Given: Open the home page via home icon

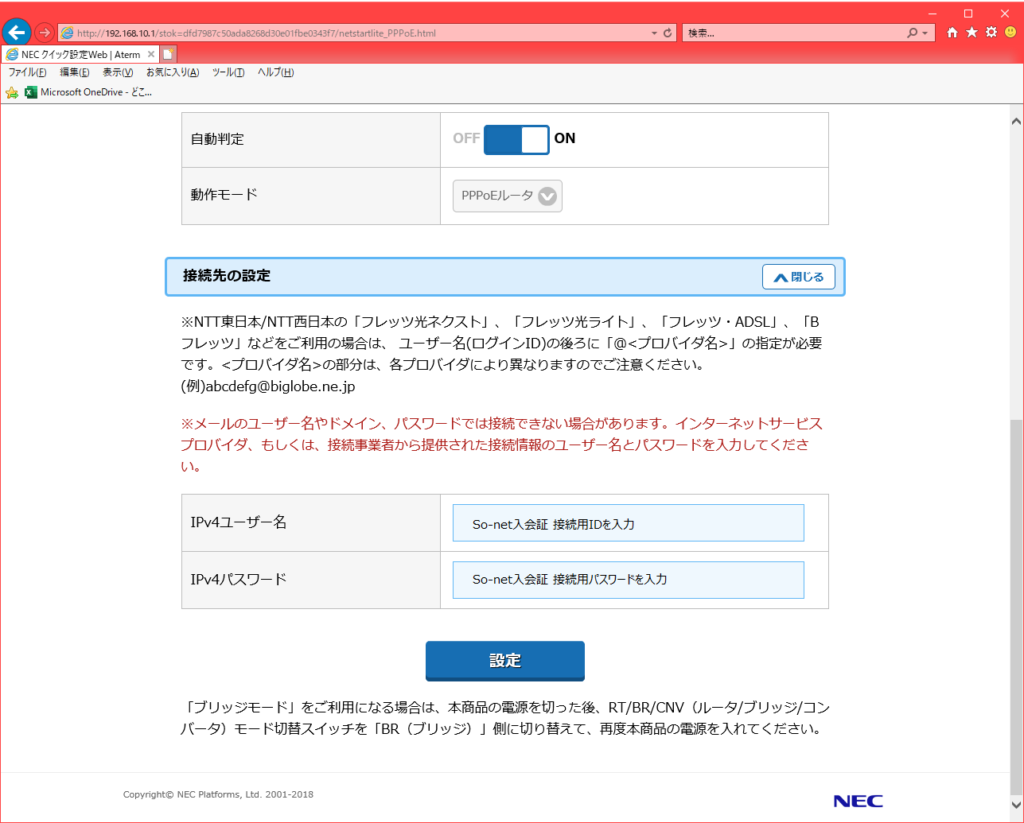Looking at the screenshot, I should [951, 31].
